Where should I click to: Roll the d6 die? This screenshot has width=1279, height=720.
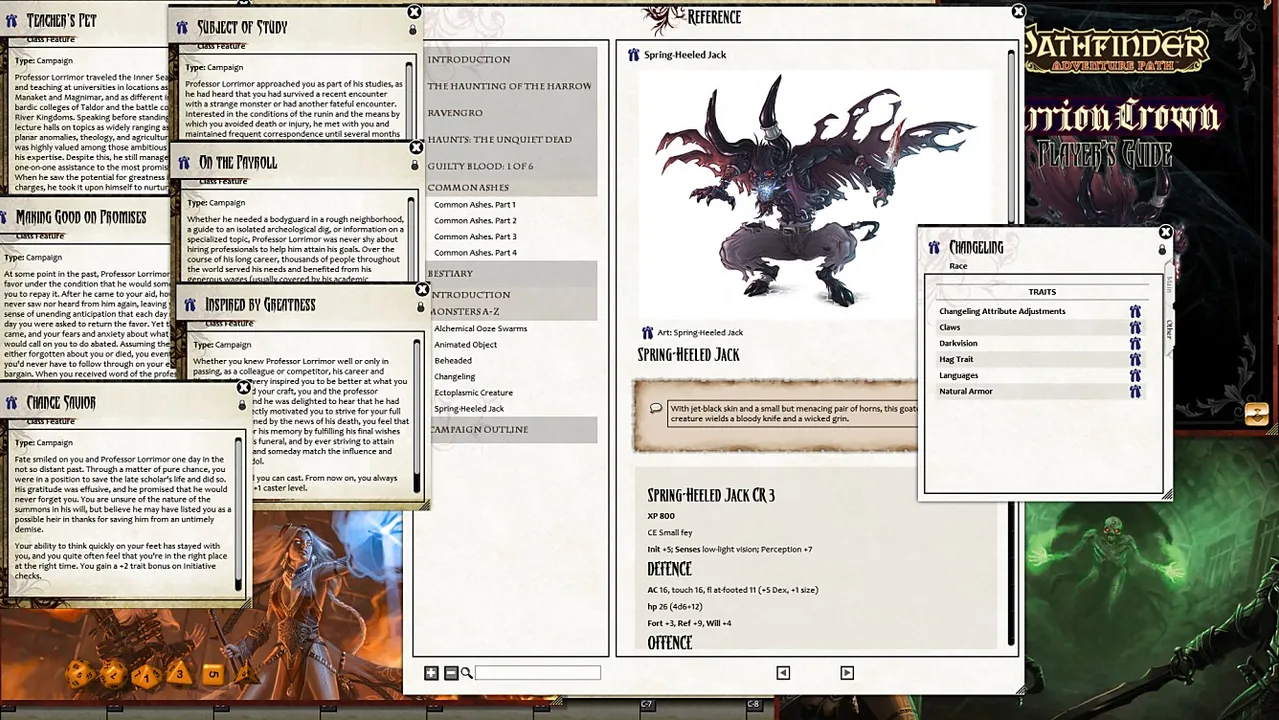[212, 674]
